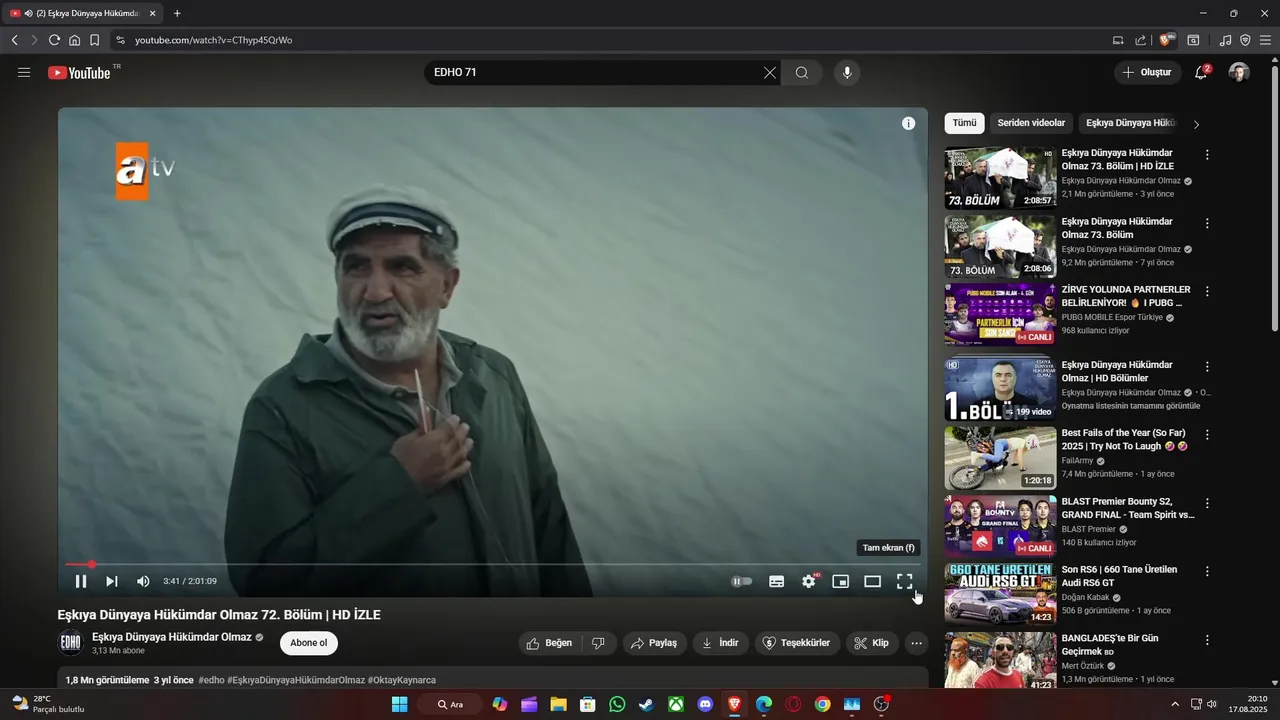
Task: Show more filter chips with arrow
Action: pos(1196,124)
